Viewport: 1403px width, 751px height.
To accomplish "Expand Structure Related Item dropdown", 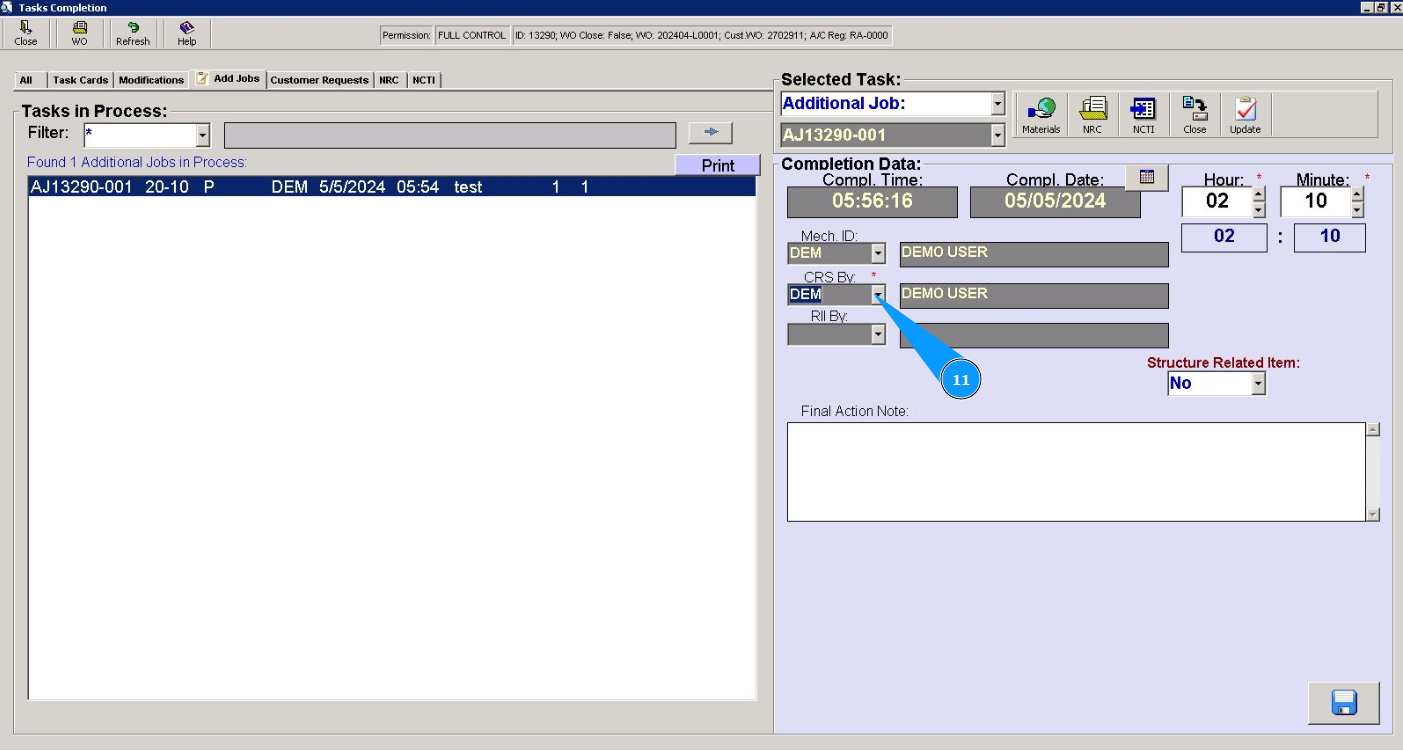I will pos(1258,383).
